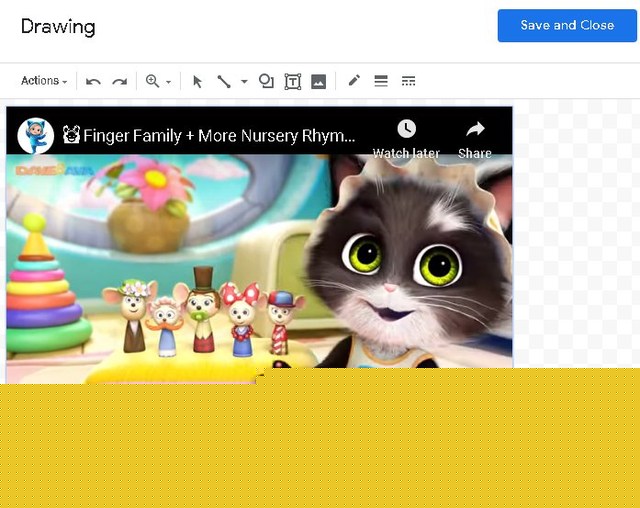Screen dimensions: 640x508
Task: Expand the Actions dropdown menu
Action: 44,81
